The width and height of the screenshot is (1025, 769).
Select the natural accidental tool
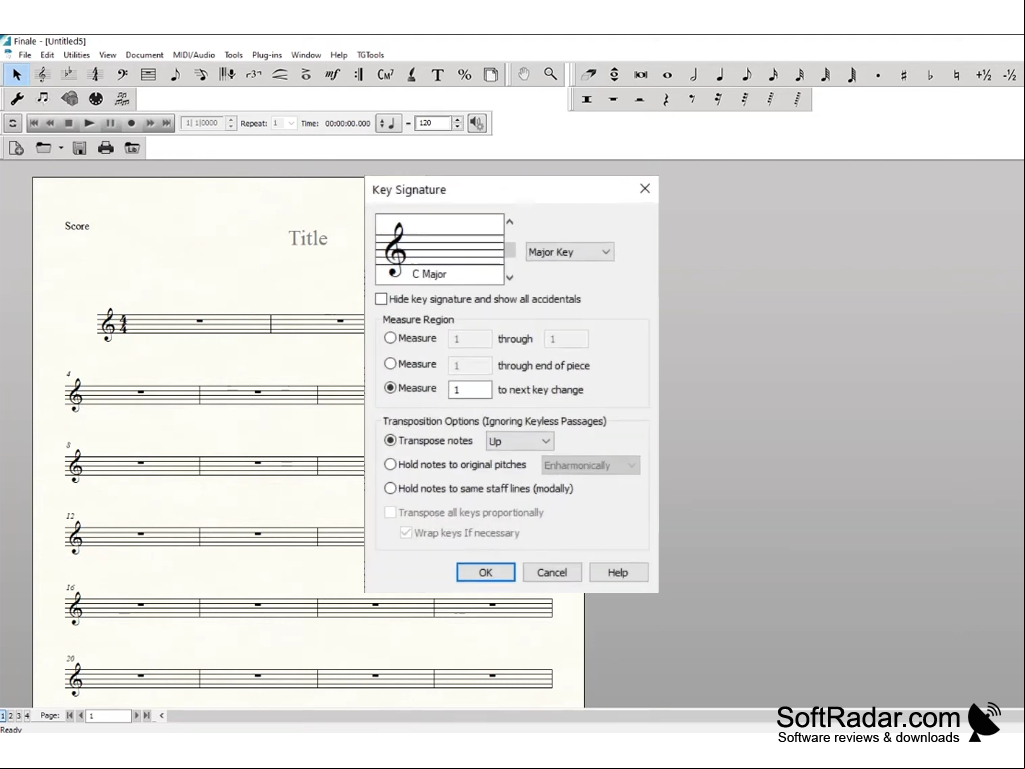[956, 75]
